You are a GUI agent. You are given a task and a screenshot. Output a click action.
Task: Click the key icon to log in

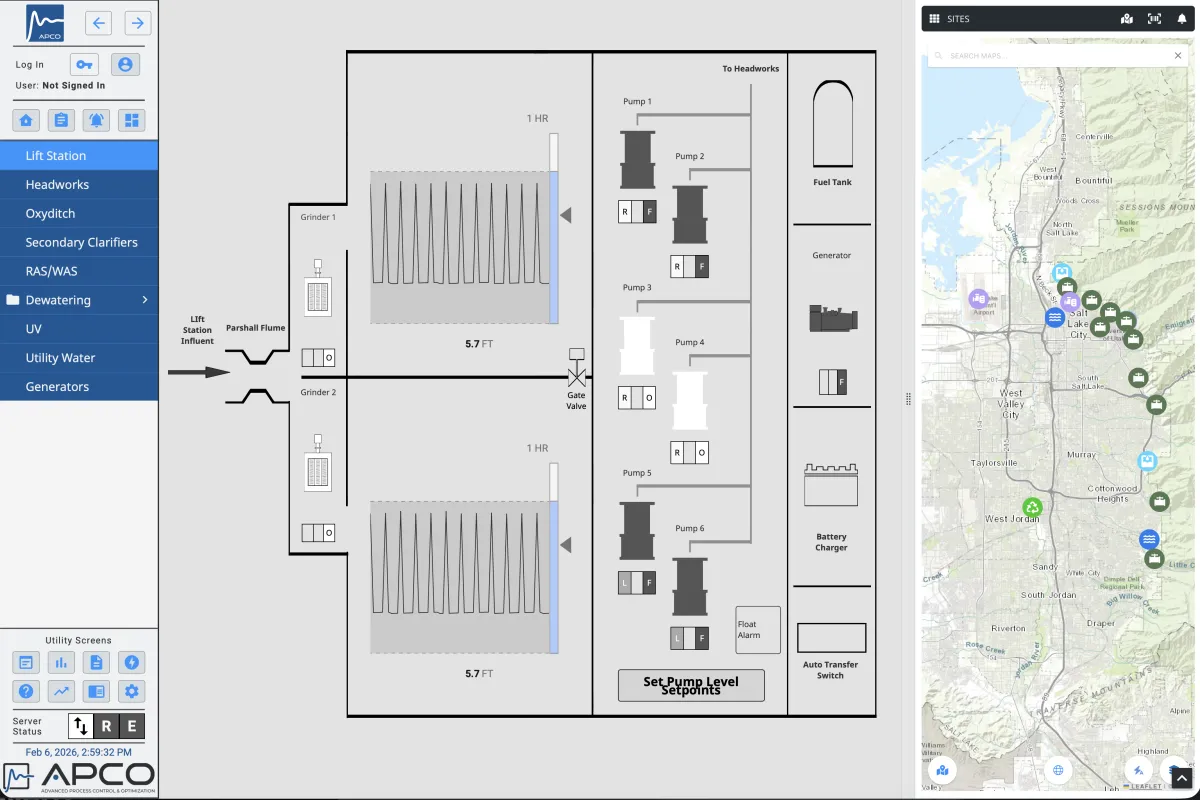click(x=84, y=64)
